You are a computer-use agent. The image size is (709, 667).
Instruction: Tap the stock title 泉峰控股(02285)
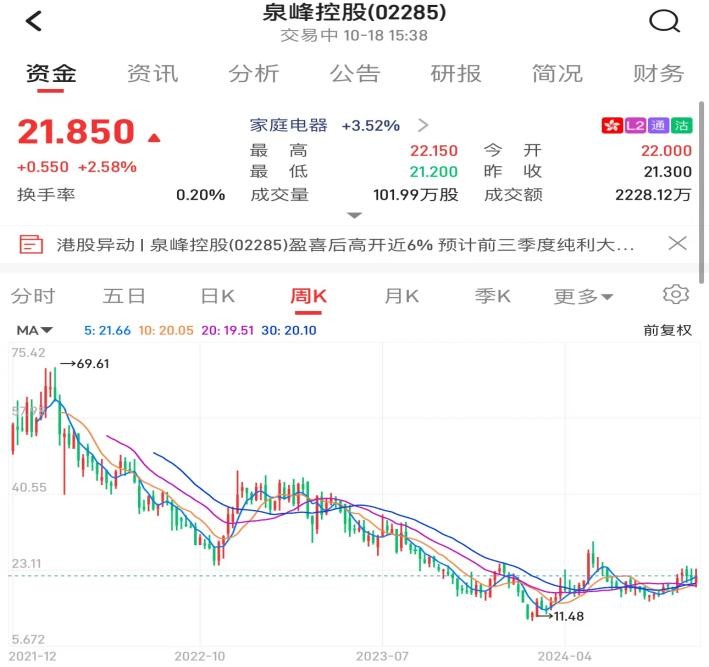(x=354, y=12)
